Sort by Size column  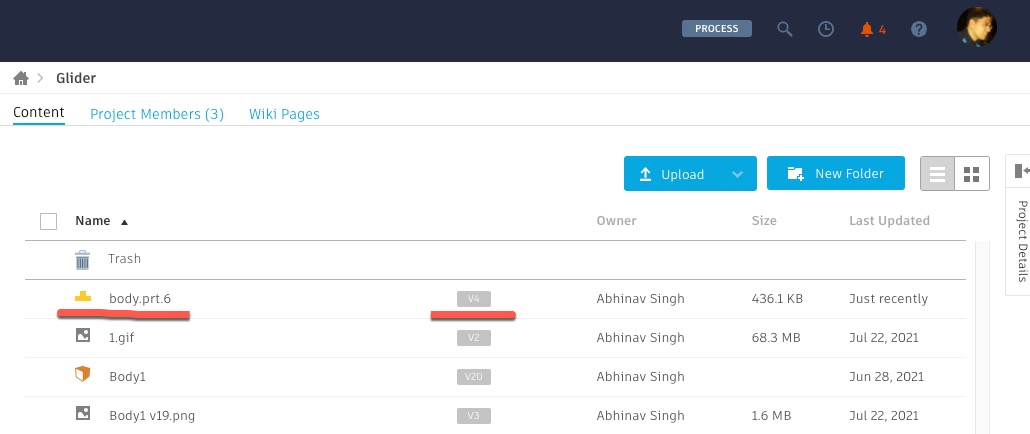click(x=764, y=221)
